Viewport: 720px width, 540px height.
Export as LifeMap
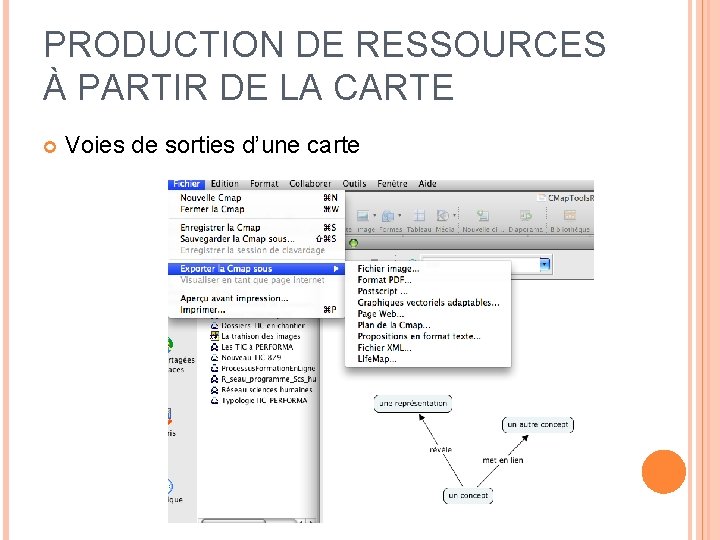[x=428, y=359]
